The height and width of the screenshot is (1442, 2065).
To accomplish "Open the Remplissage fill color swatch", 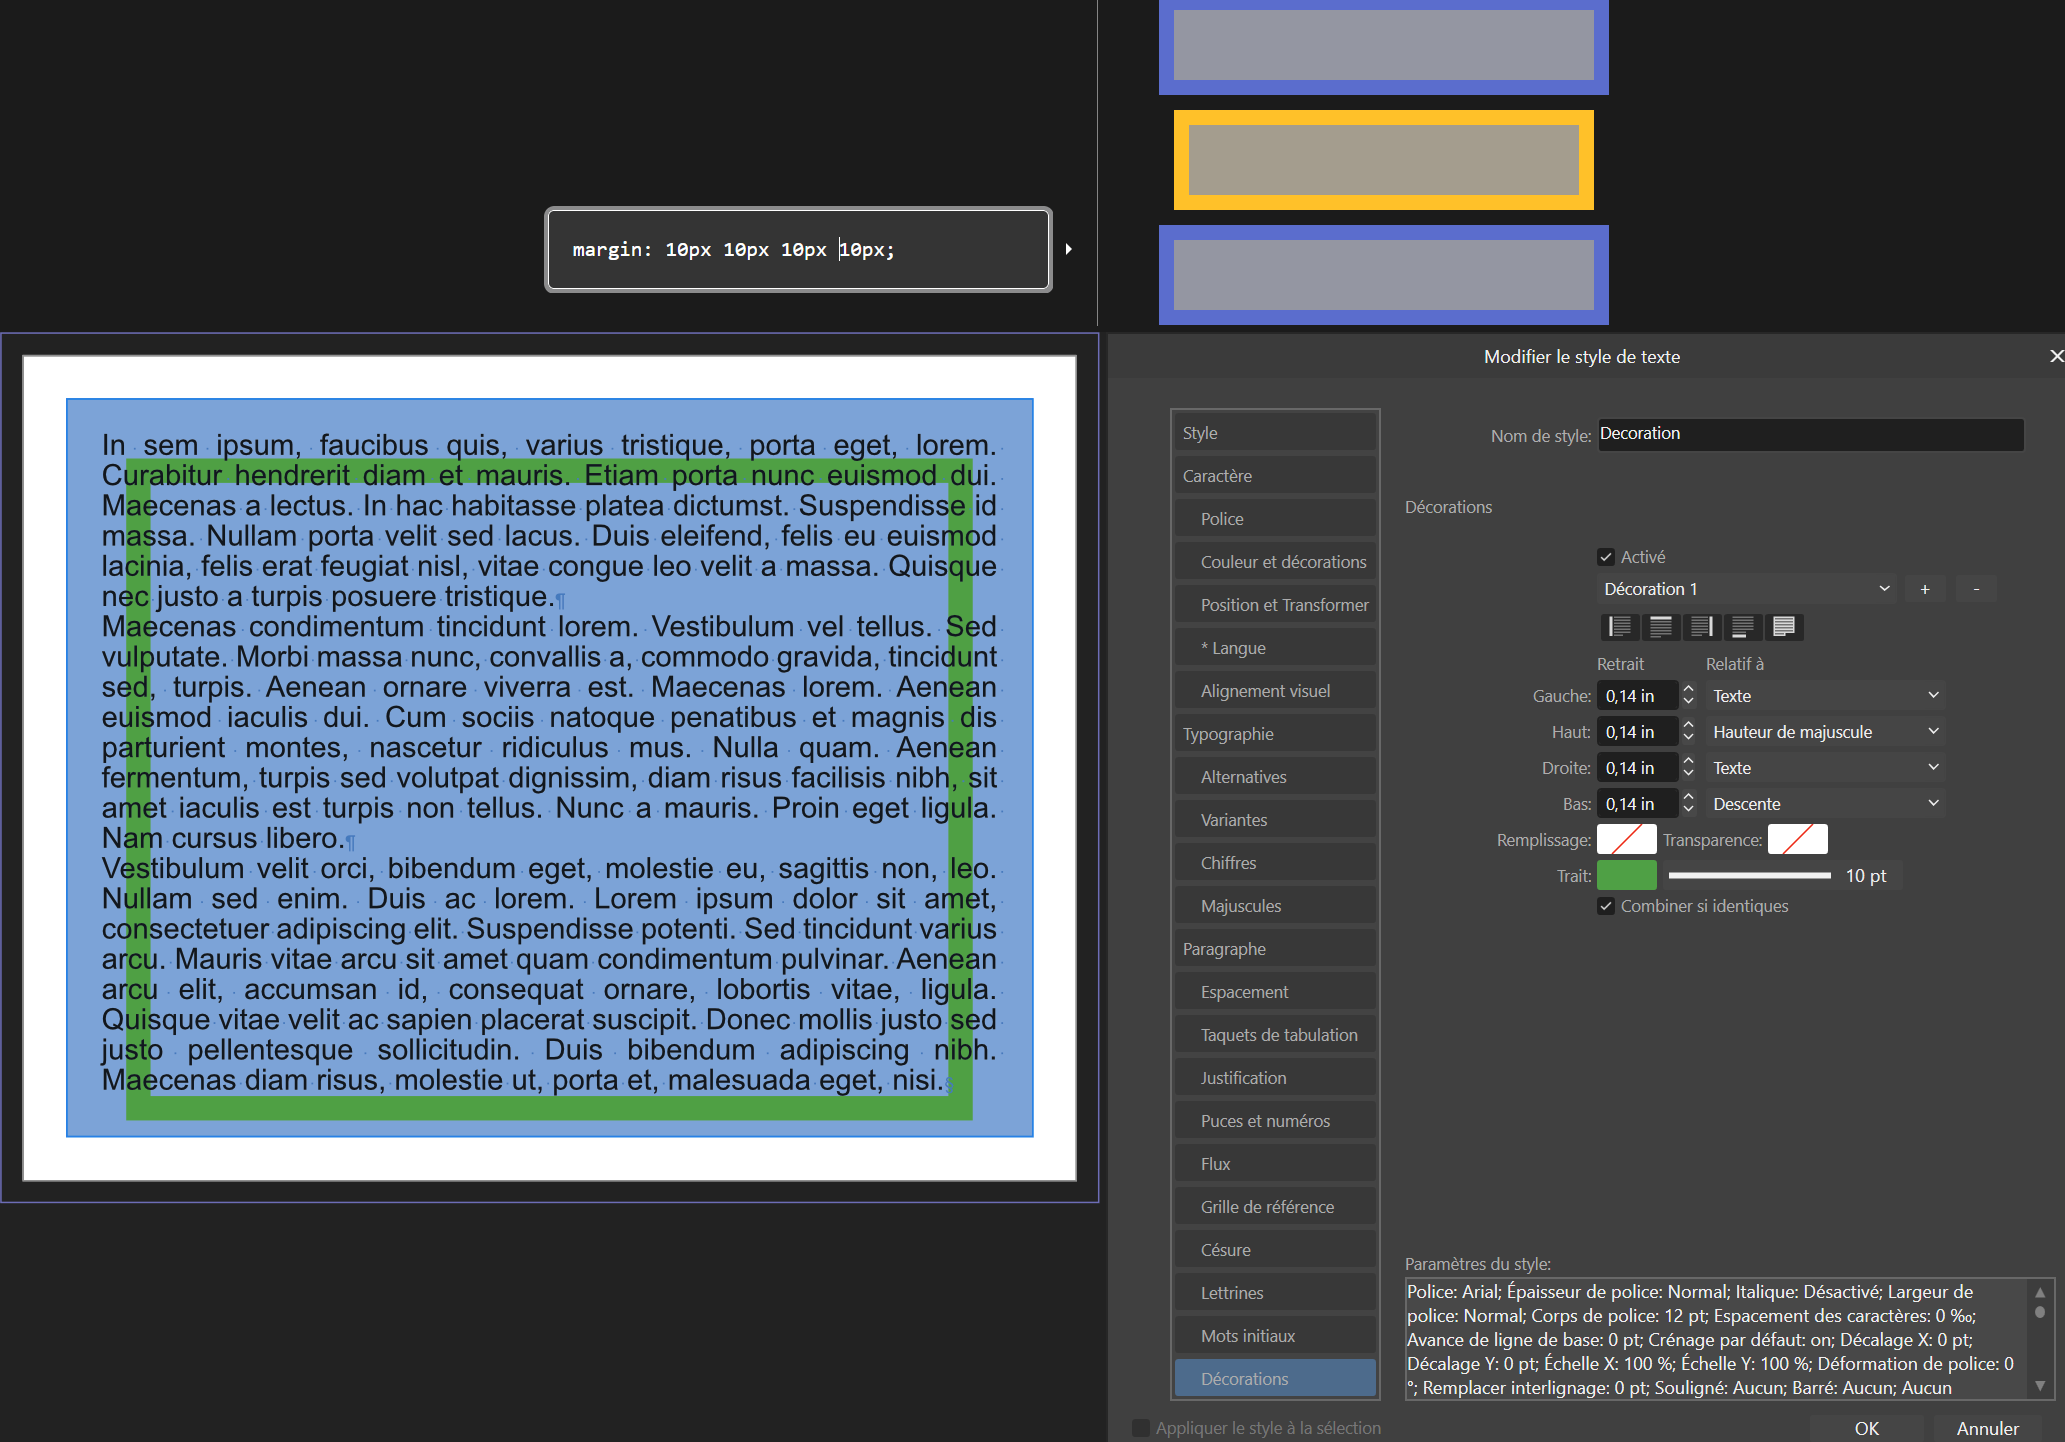I will [x=1627, y=839].
